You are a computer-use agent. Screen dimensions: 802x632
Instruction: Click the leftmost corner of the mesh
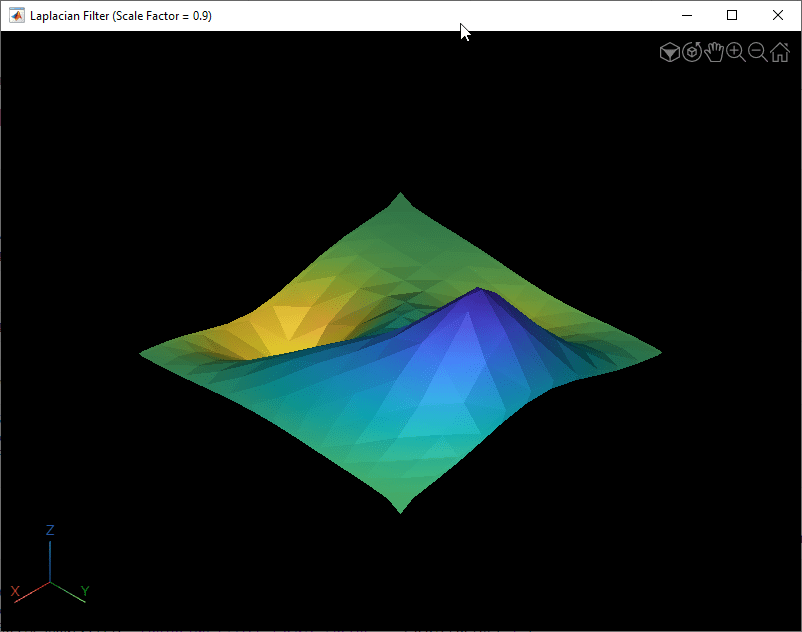(143, 353)
